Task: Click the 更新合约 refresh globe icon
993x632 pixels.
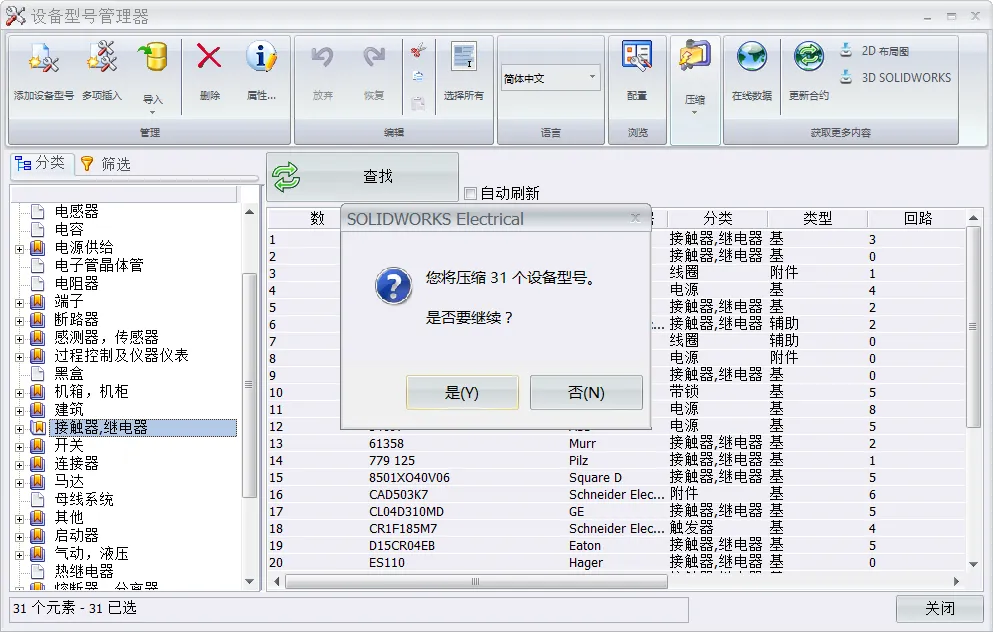Action: (809, 57)
